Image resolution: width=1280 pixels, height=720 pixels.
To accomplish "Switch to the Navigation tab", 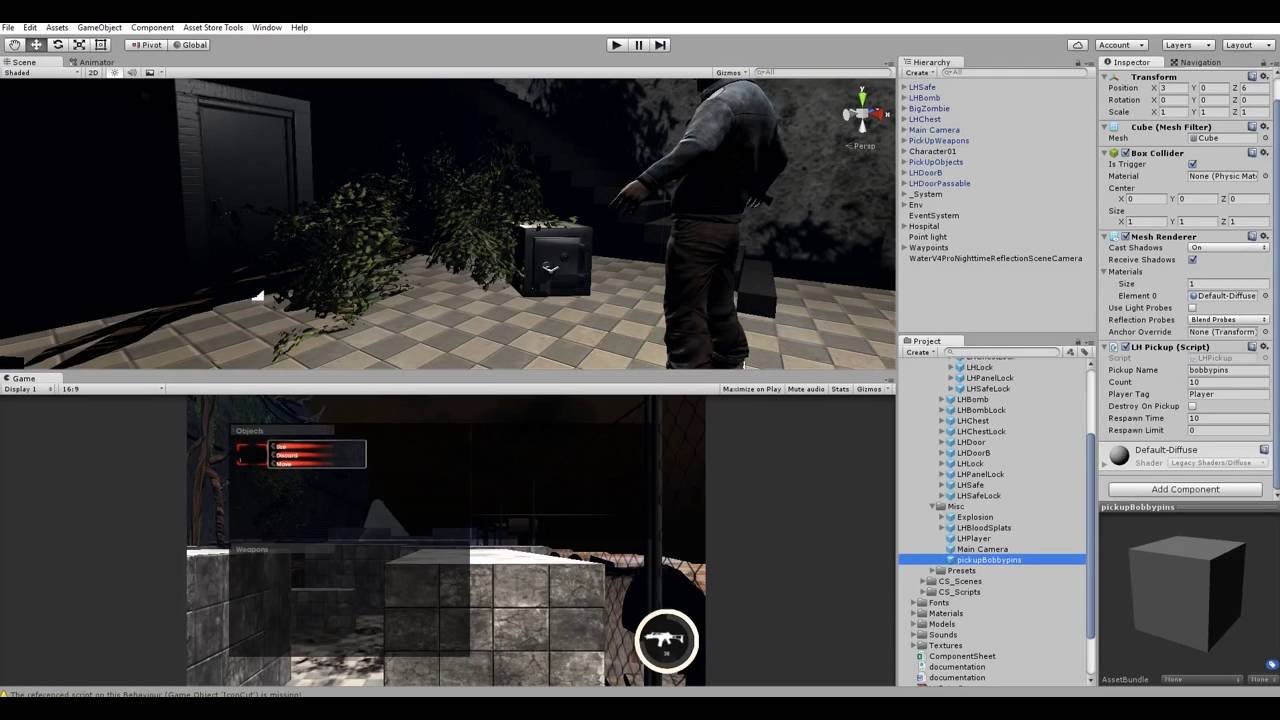I will (x=1195, y=62).
